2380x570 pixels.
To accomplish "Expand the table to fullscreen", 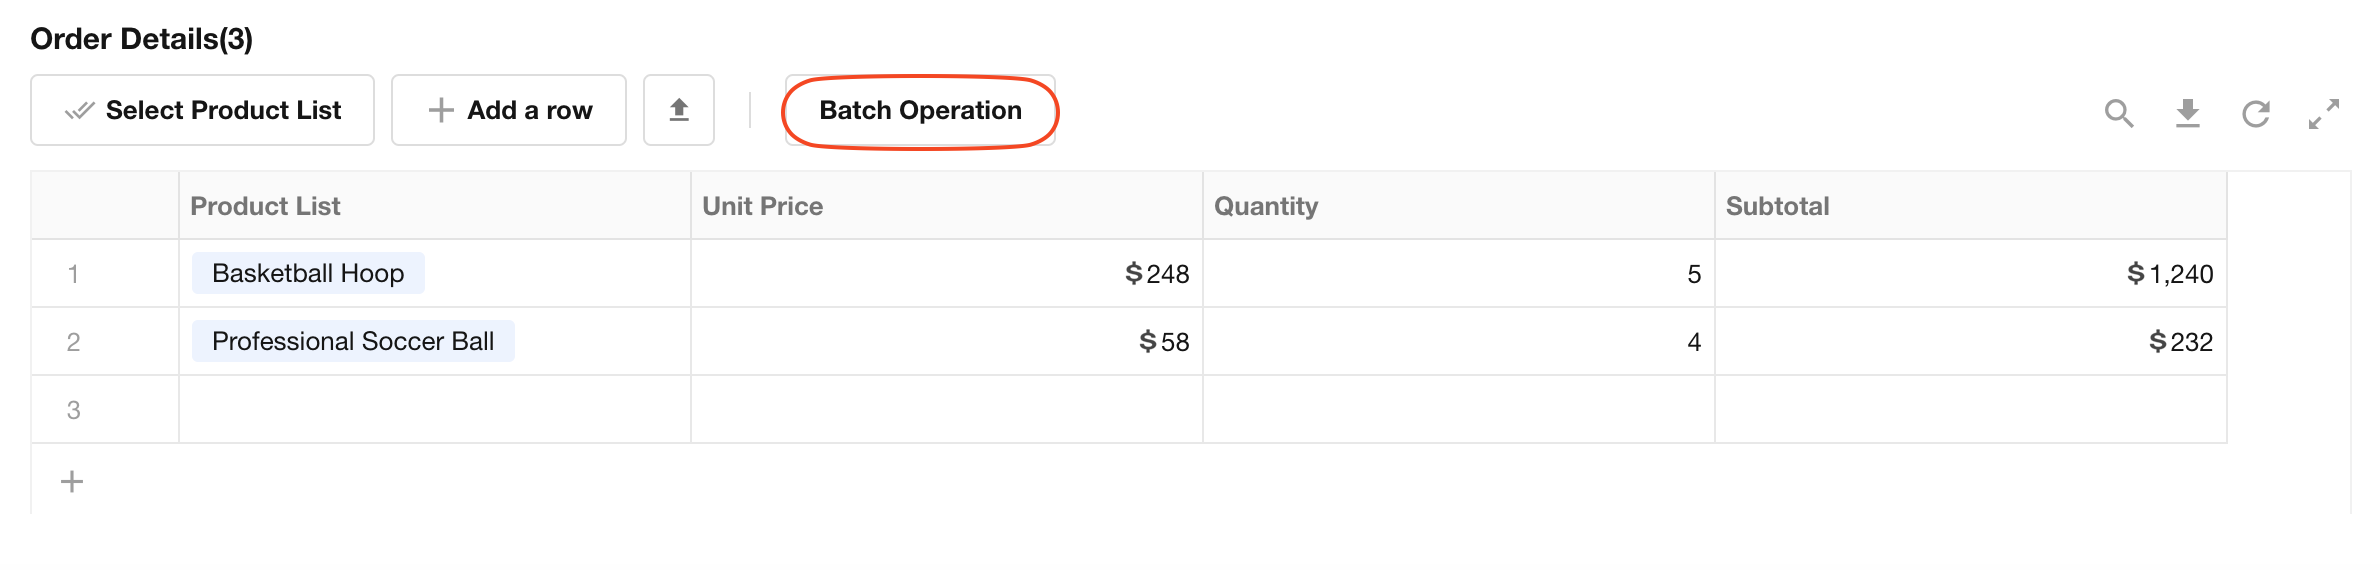I will (x=2324, y=113).
